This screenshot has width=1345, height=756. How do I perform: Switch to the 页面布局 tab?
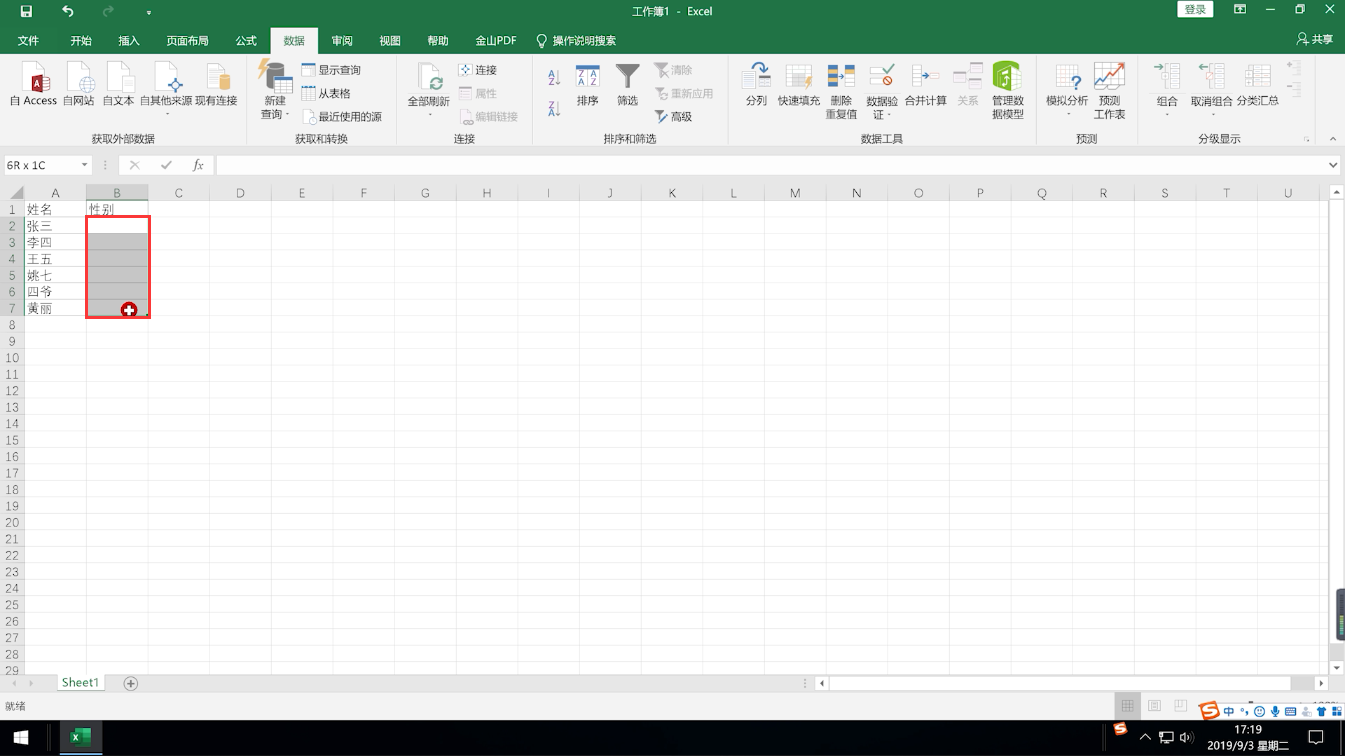click(187, 41)
